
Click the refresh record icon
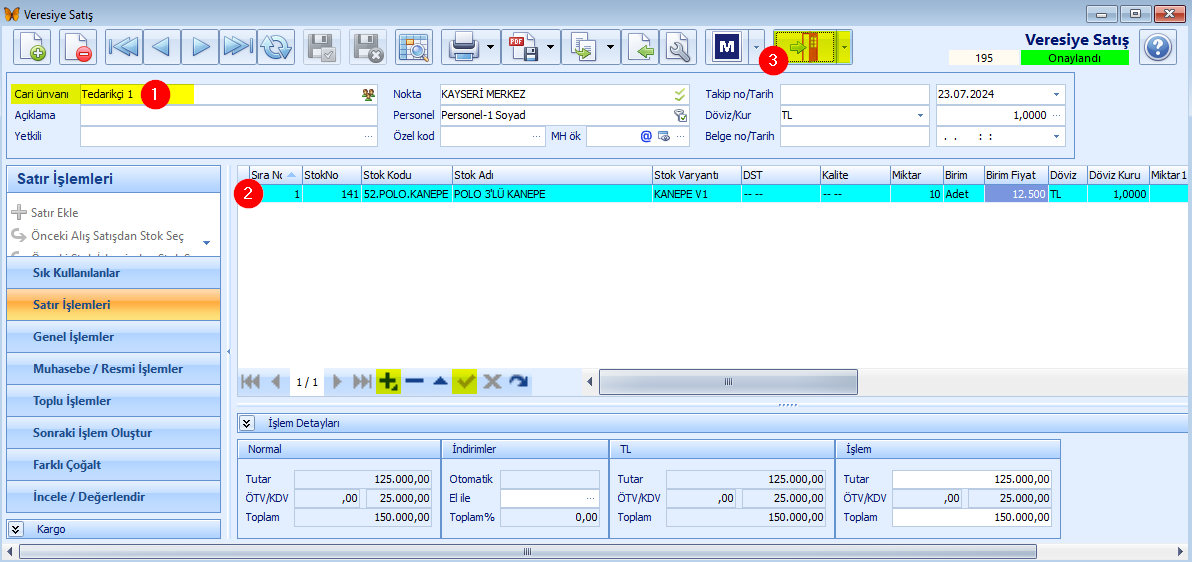[x=276, y=47]
